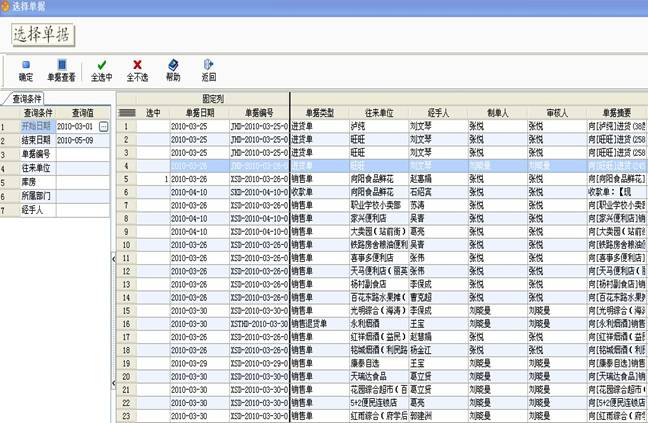
Task: Open 单据查看 document view icon
Action: point(62,70)
